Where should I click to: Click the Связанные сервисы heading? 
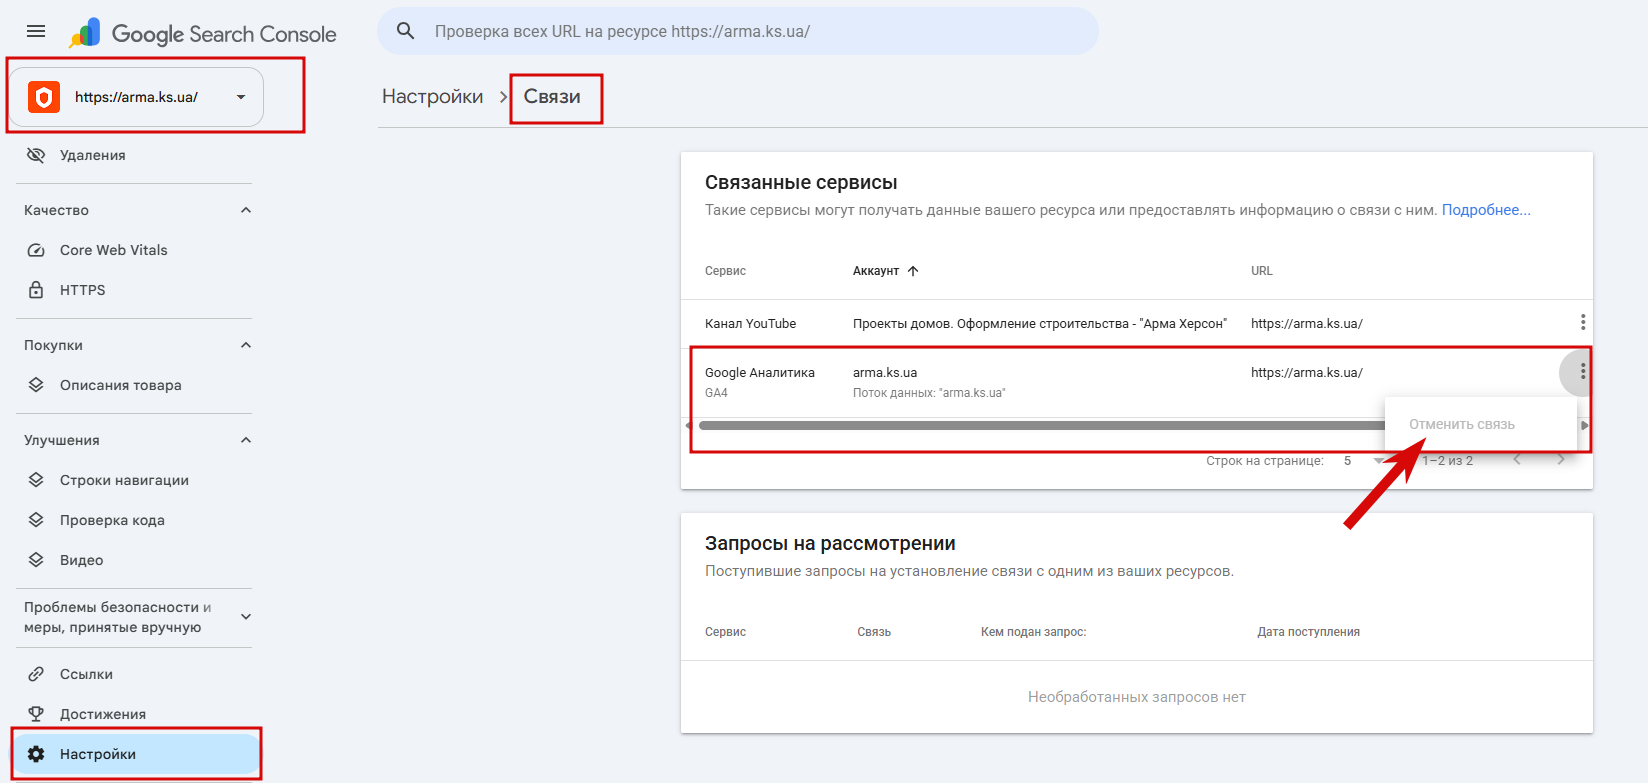tap(801, 182)
